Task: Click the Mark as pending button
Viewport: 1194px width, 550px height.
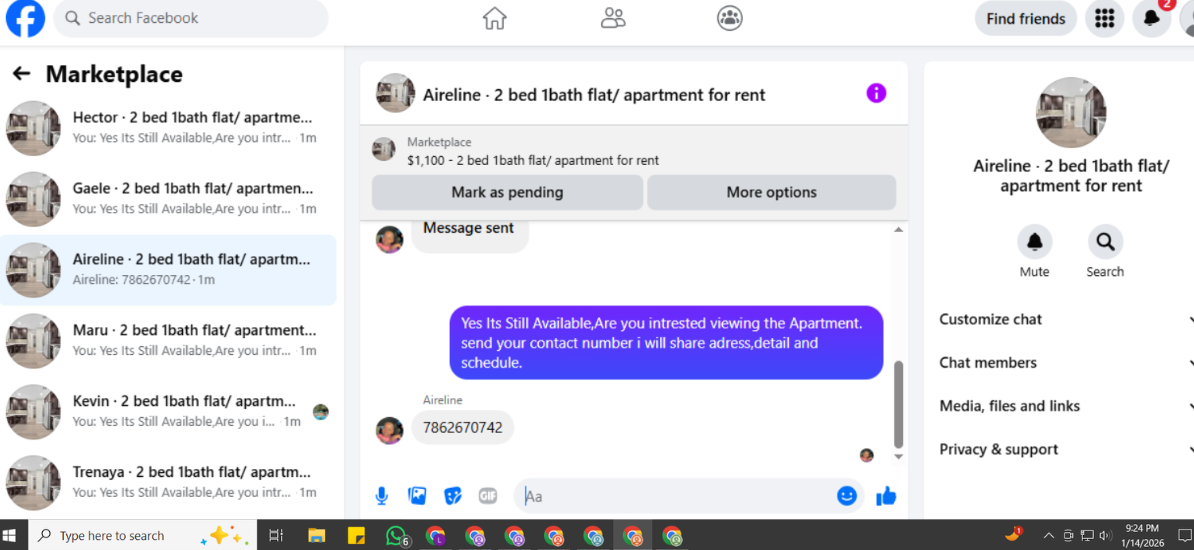Action: [507, 192]
